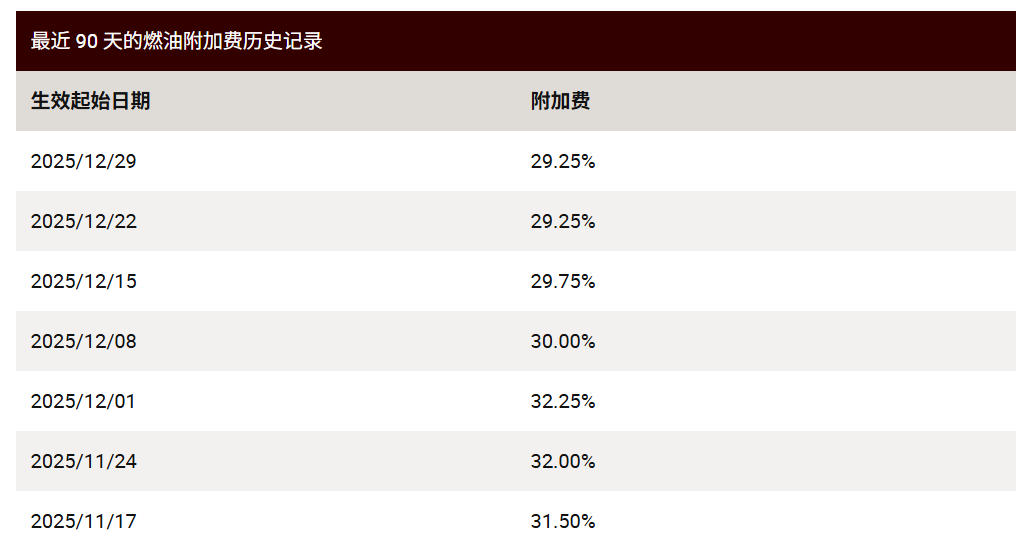Screen dimensions: 1025x551
Task: Select the 29.75% surcharge value
Action: tap(563, 281)
